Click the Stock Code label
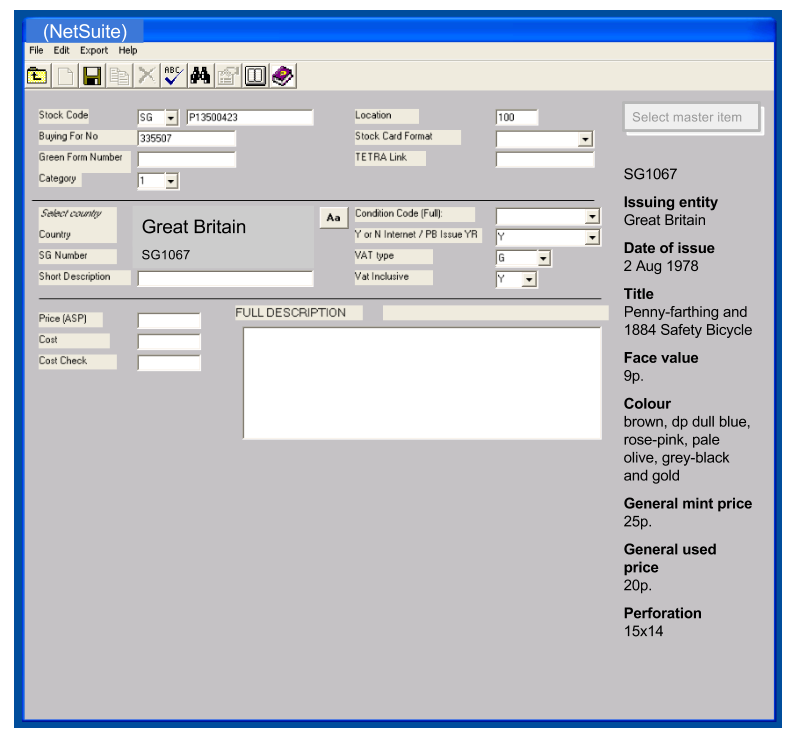793x737 pixels. [64, 115]
